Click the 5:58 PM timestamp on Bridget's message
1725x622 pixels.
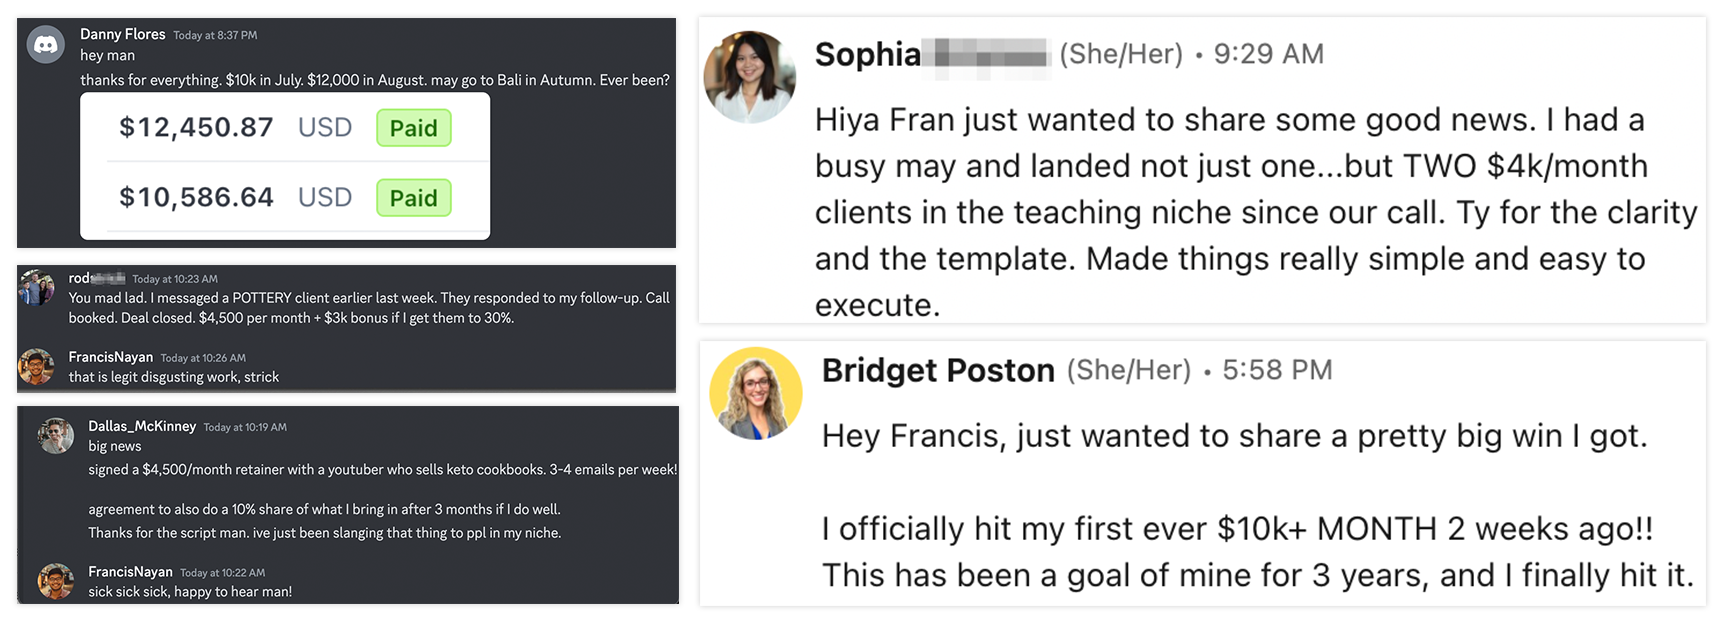pos(1277,371)
